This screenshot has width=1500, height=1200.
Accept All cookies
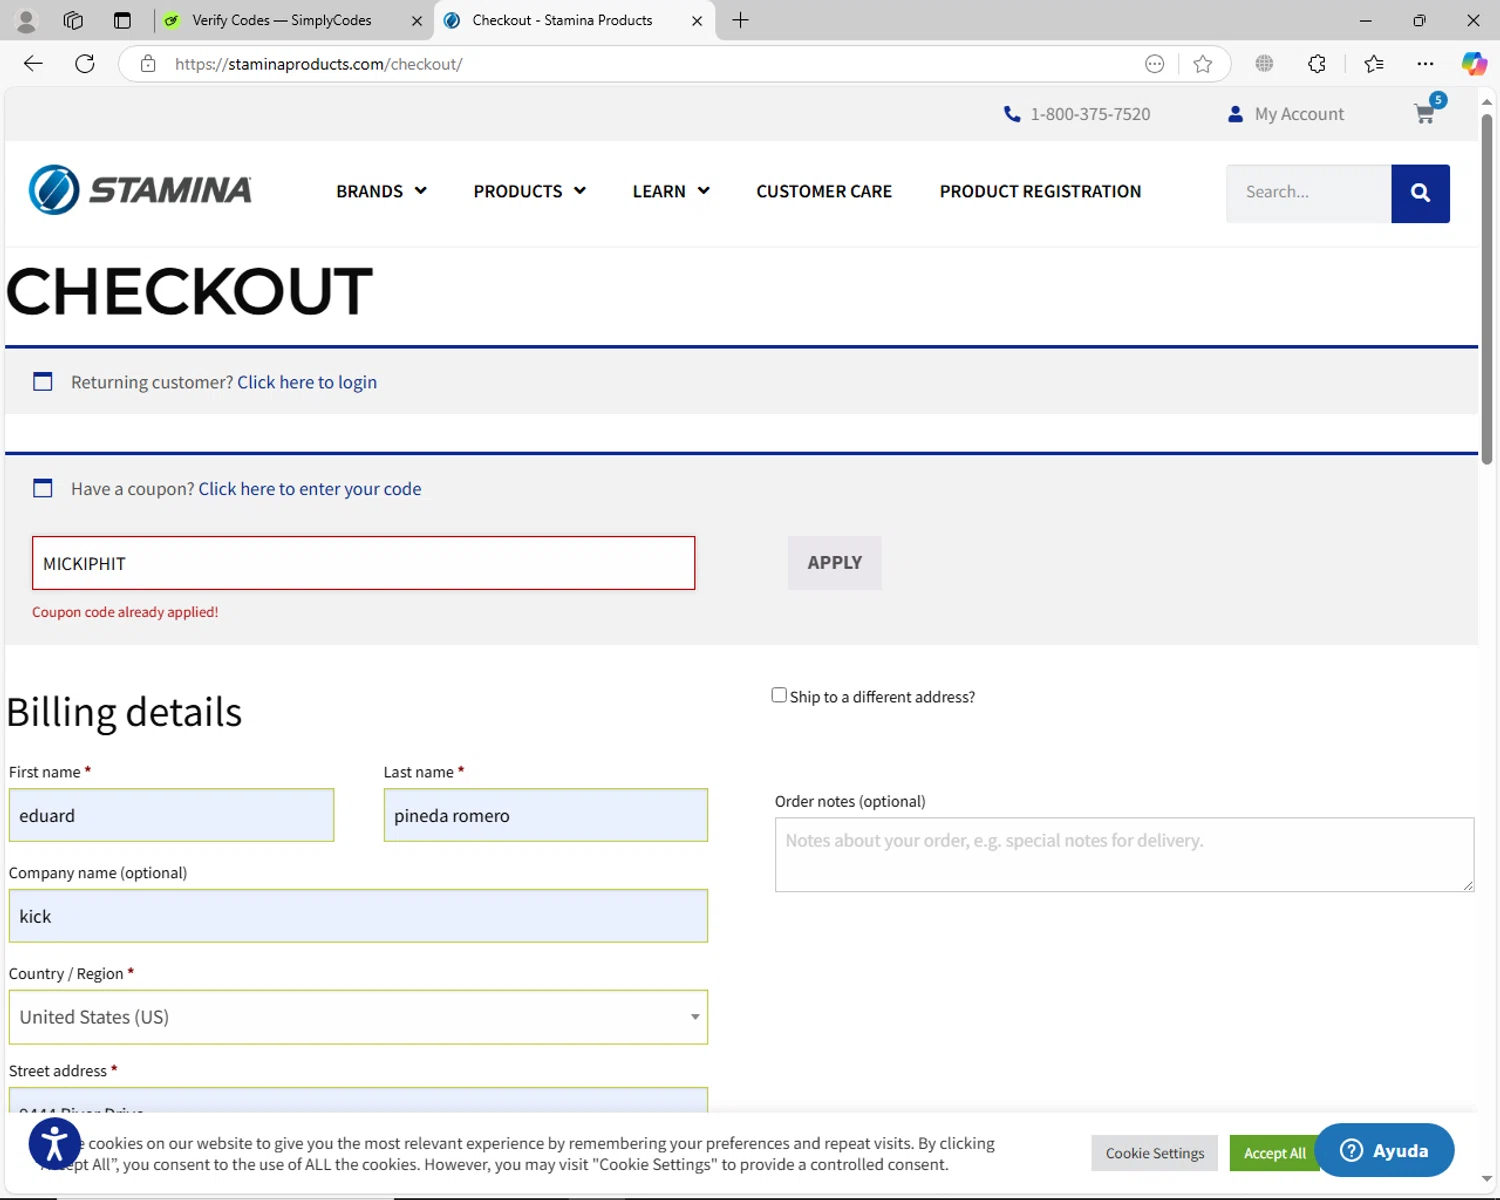(x=1274, y=1153)
